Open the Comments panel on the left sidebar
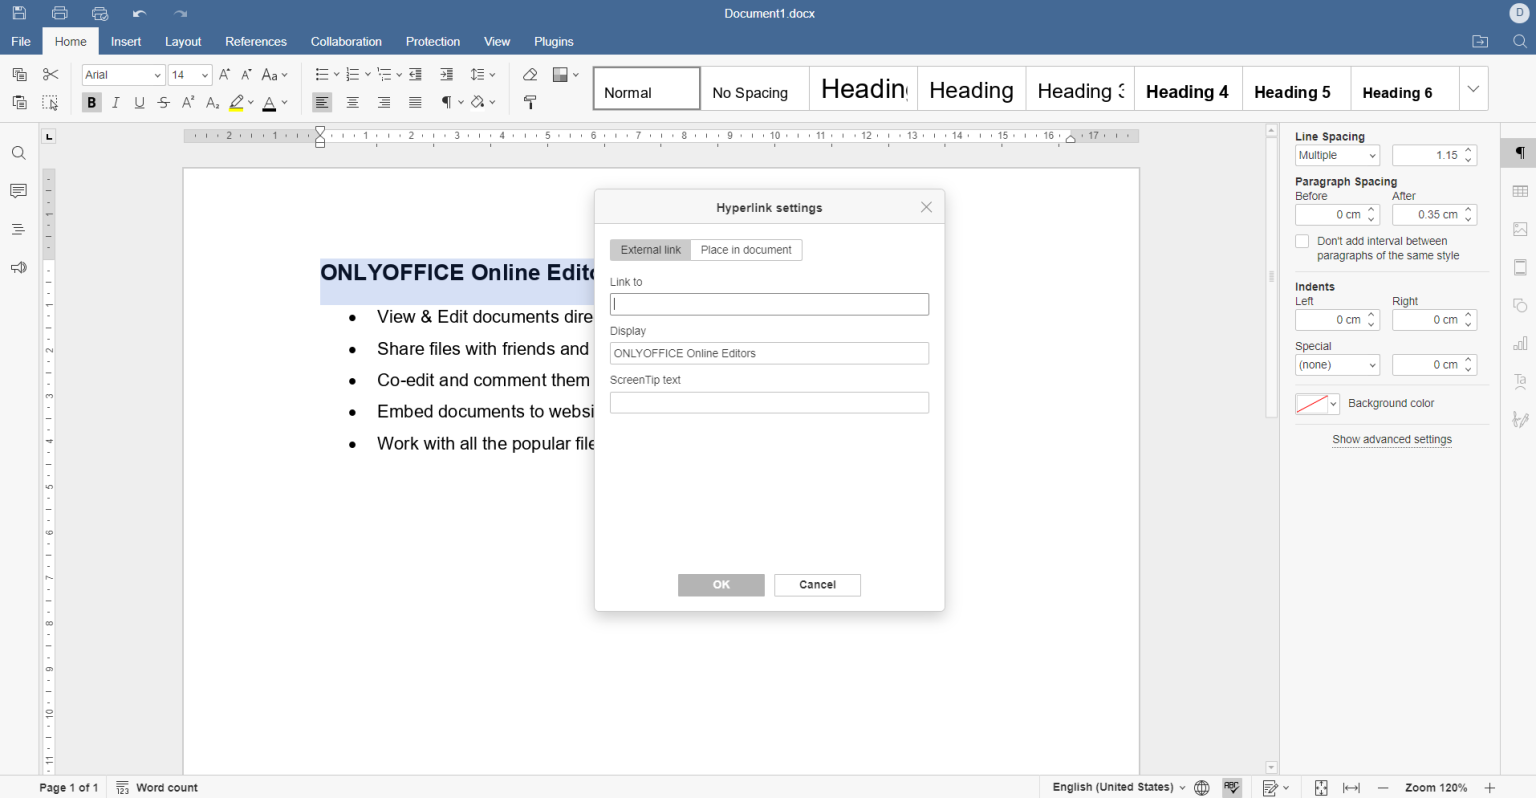 coord(18,191)
